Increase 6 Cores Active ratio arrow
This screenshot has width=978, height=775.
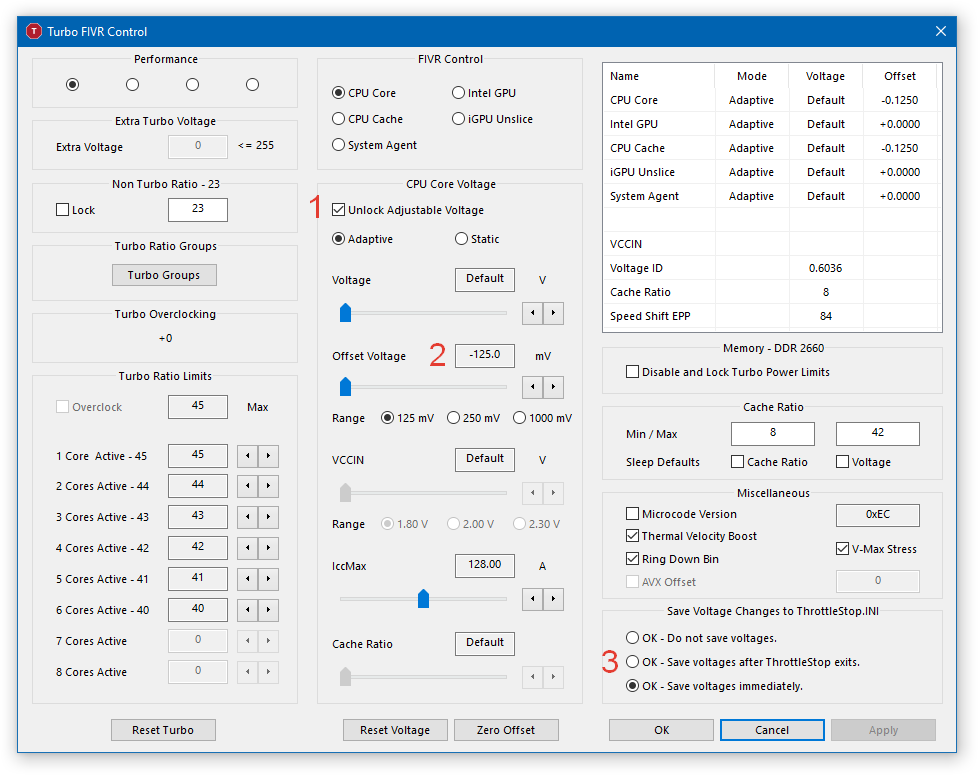pos(268,610)
